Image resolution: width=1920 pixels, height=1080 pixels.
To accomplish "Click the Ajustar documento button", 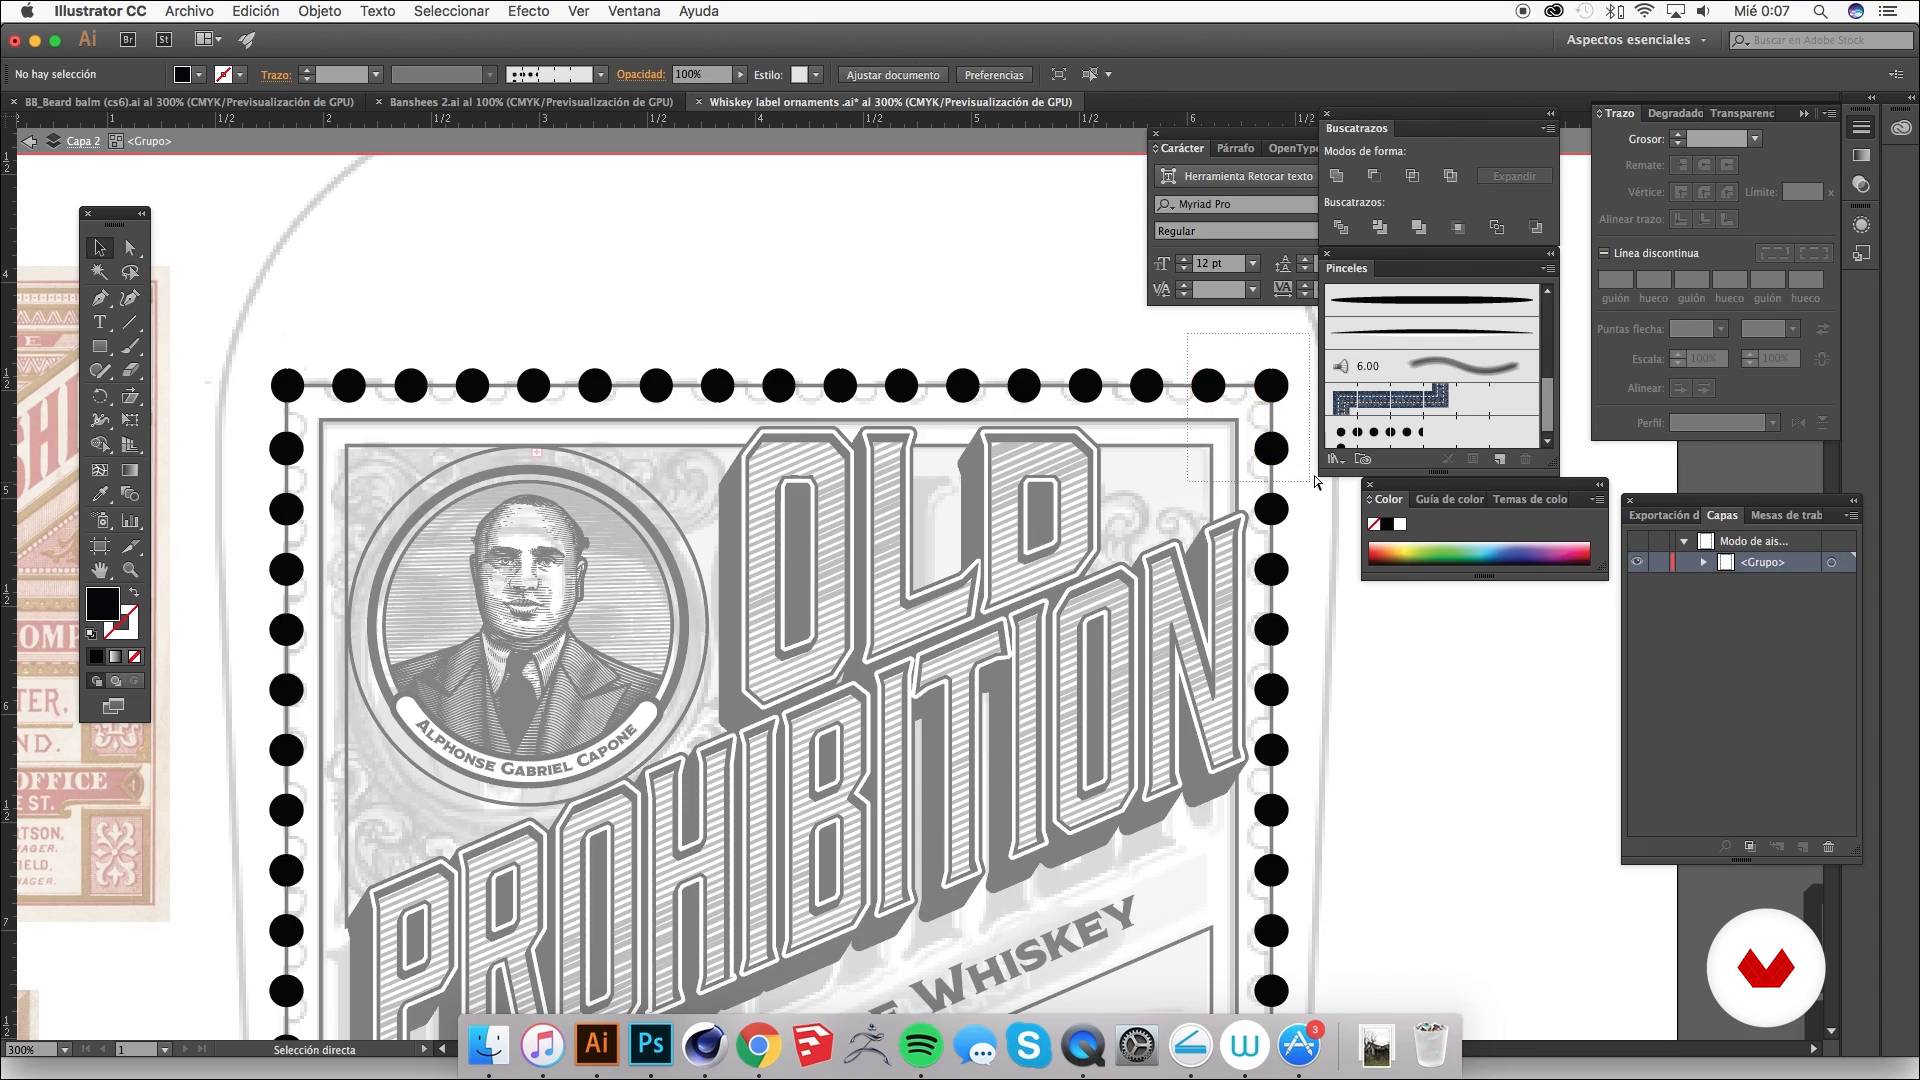I will (x=893, y=75).
